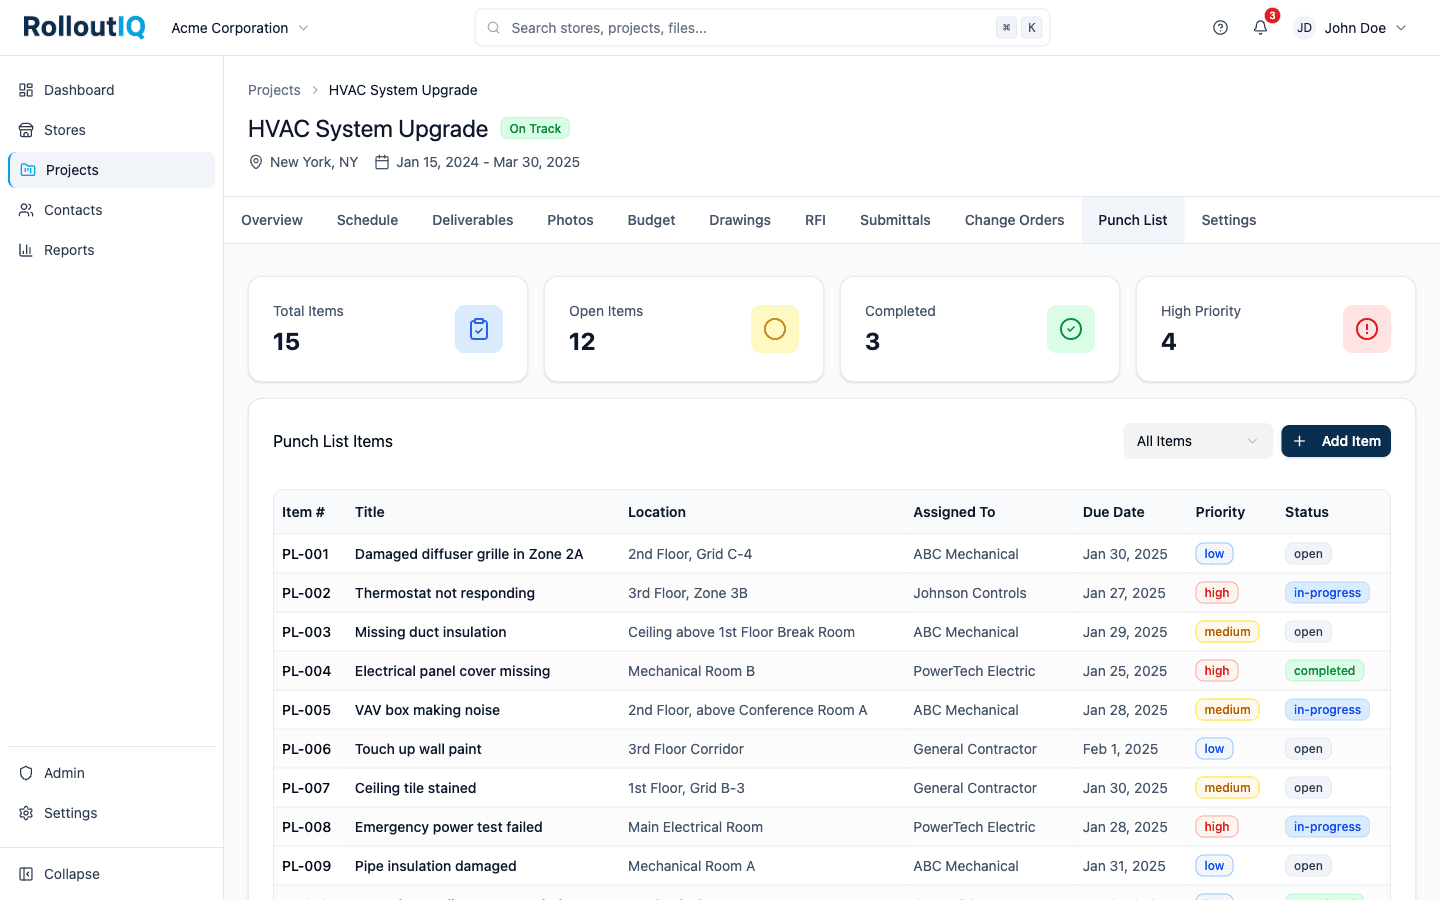Open the Drawings tab
The height and width of the screenshot is (900, 1440).
[x=740, y=220]
